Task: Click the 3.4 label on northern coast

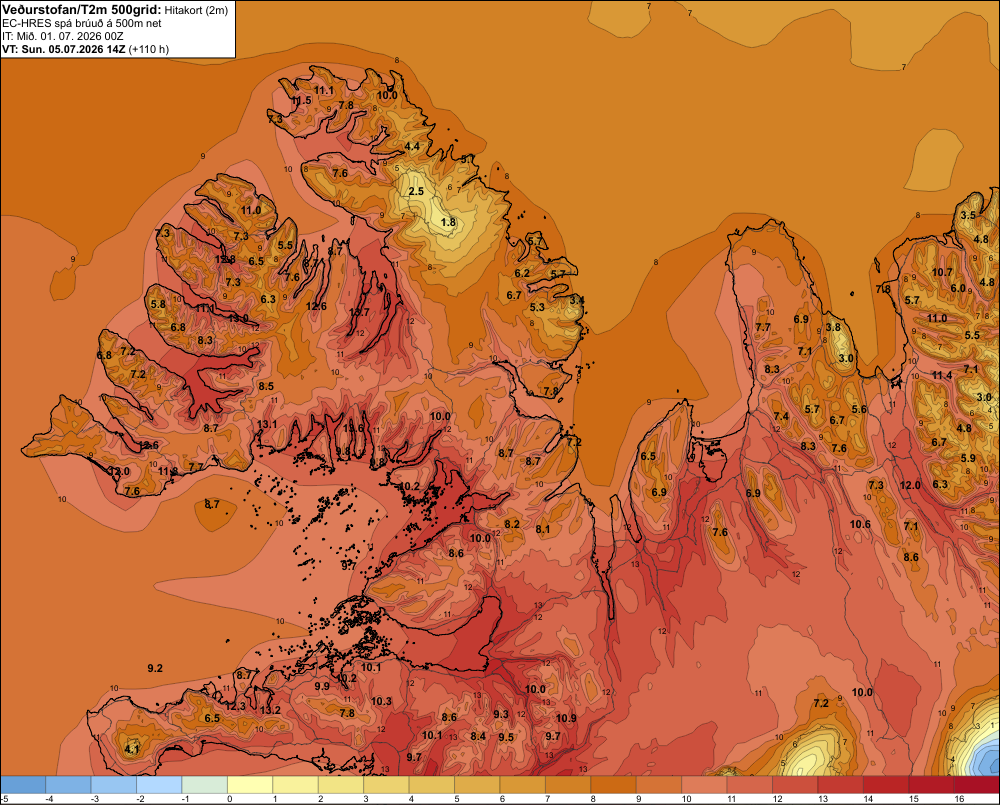Action: (577, 300)
